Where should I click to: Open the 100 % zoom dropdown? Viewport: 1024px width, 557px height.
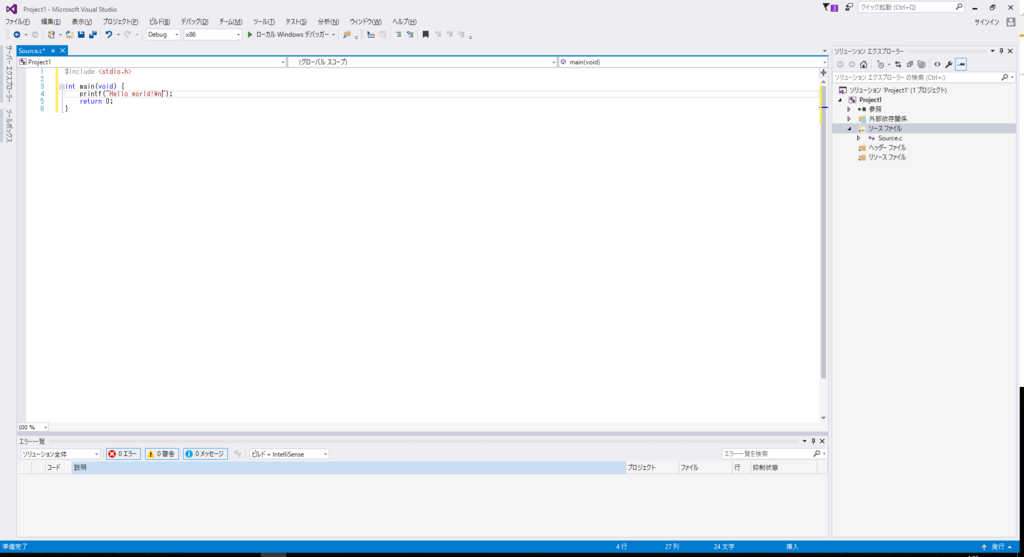point(33,428)
